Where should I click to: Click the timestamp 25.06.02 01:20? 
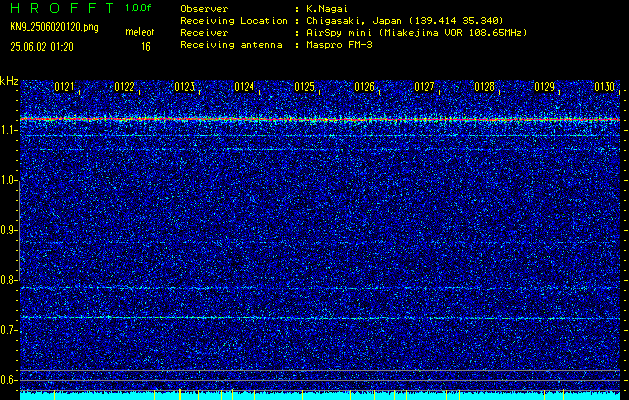[x=42, y=47]
